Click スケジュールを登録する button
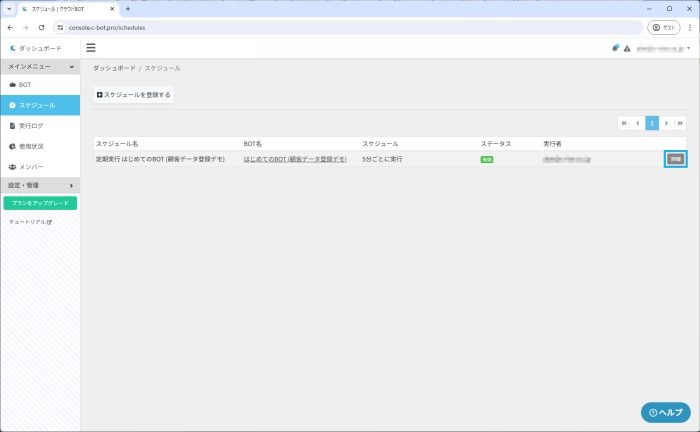This screenshot has width=700, height=432. coord(134,95)
